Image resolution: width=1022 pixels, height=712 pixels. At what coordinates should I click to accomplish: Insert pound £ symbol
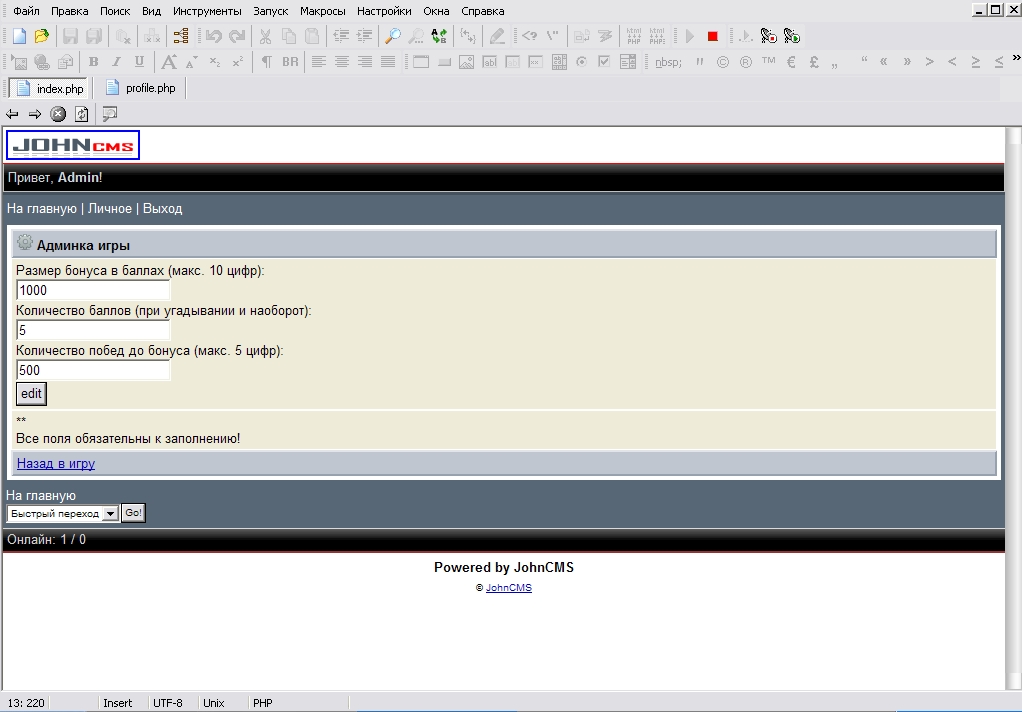click(x=814, y=62)
